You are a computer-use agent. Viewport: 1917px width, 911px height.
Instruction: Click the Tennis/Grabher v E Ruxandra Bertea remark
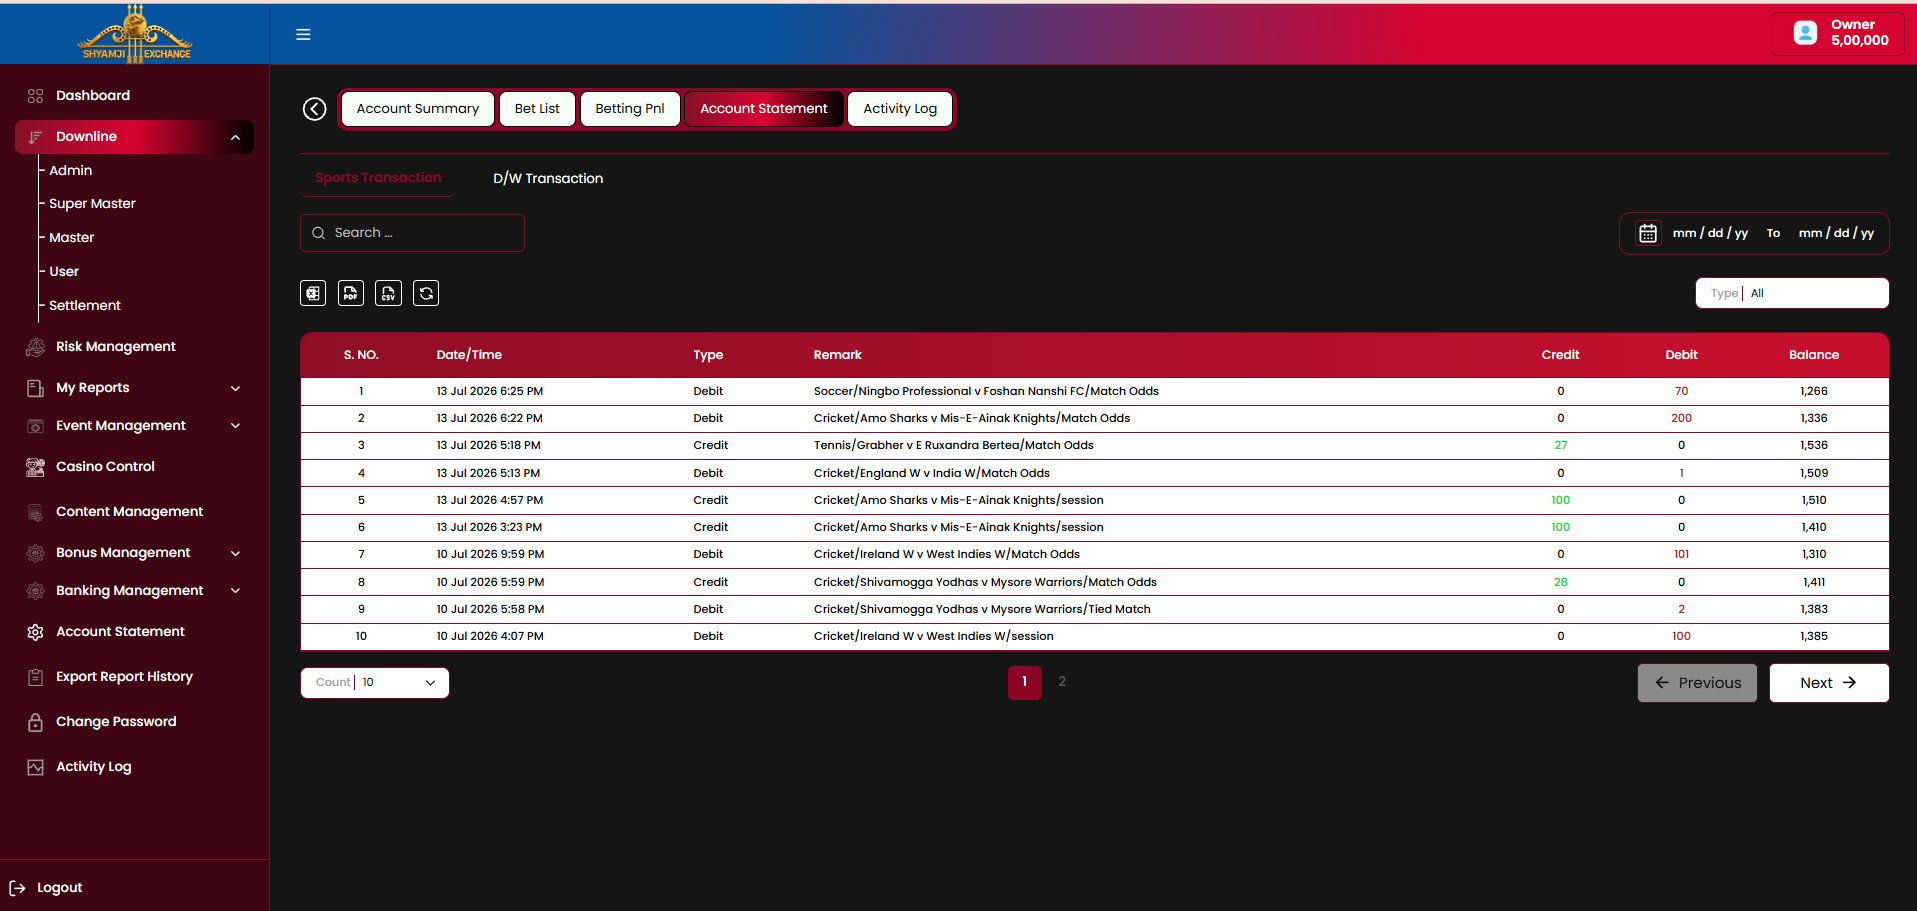pos(953,445)
